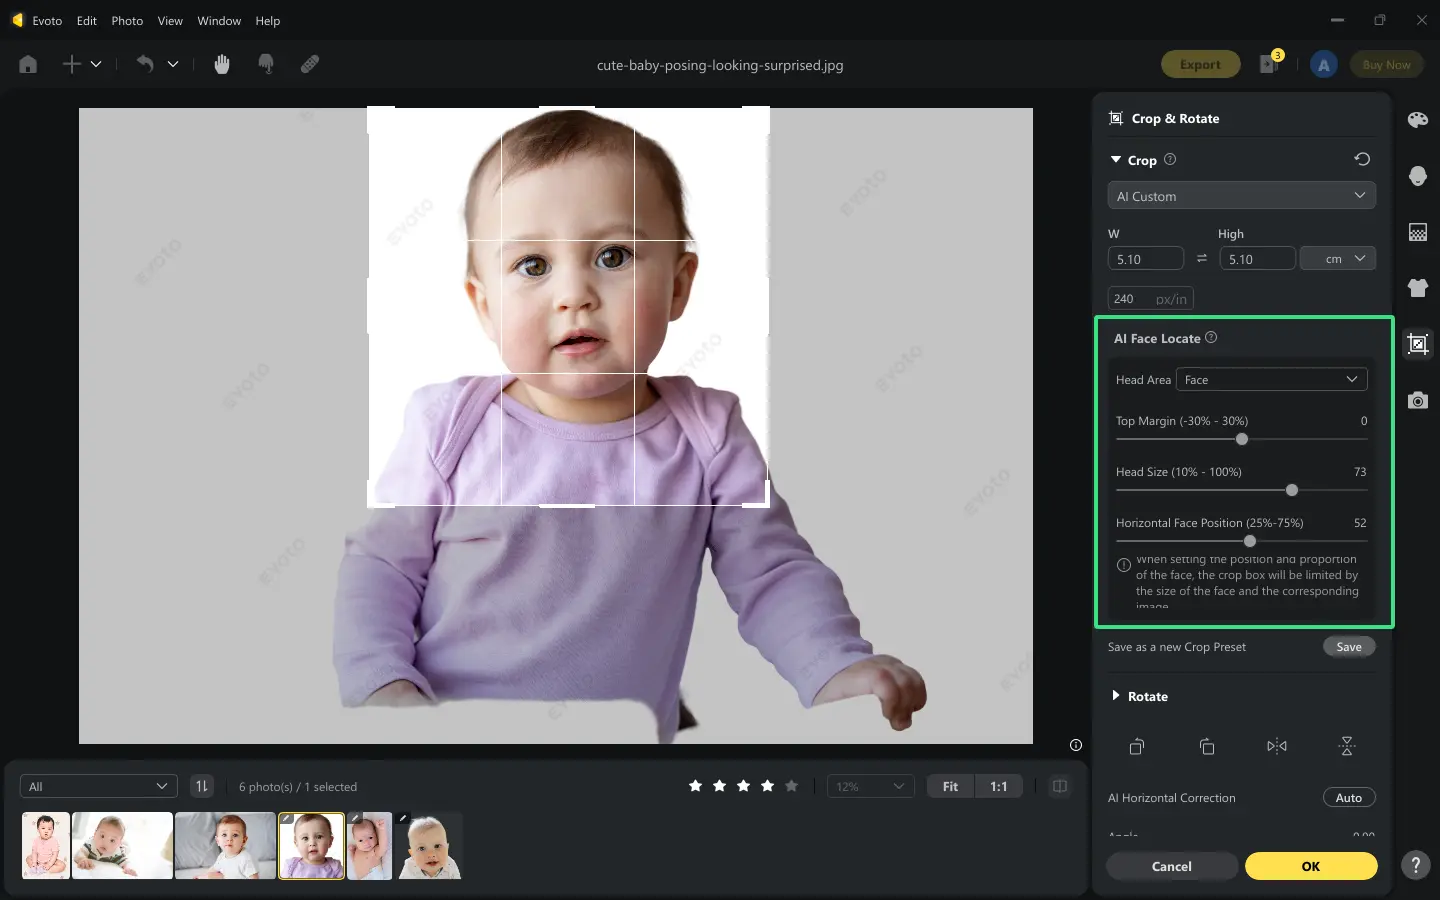
Task: Select the color palette adjustment panel
Action: pyautogui.click(x=1417, y=119)
